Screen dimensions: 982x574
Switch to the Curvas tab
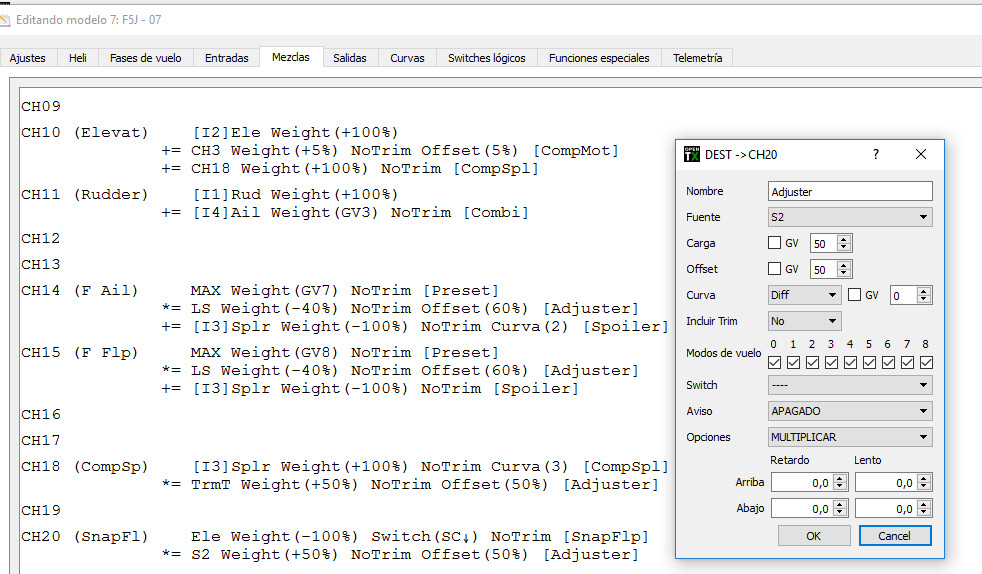coord(407,58)
